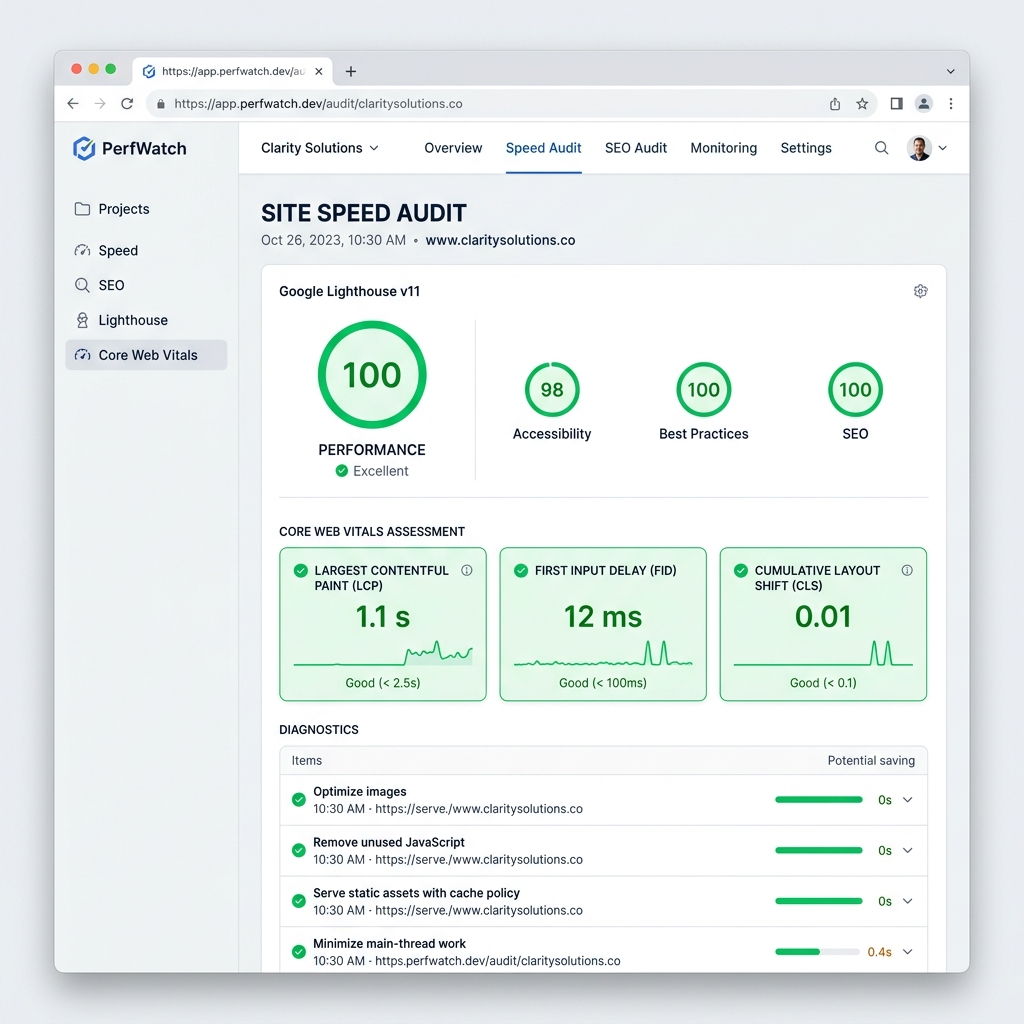Open the www.claritysolutions.co link
This screenshot has height=1024, width=1024.
[500, 240]
